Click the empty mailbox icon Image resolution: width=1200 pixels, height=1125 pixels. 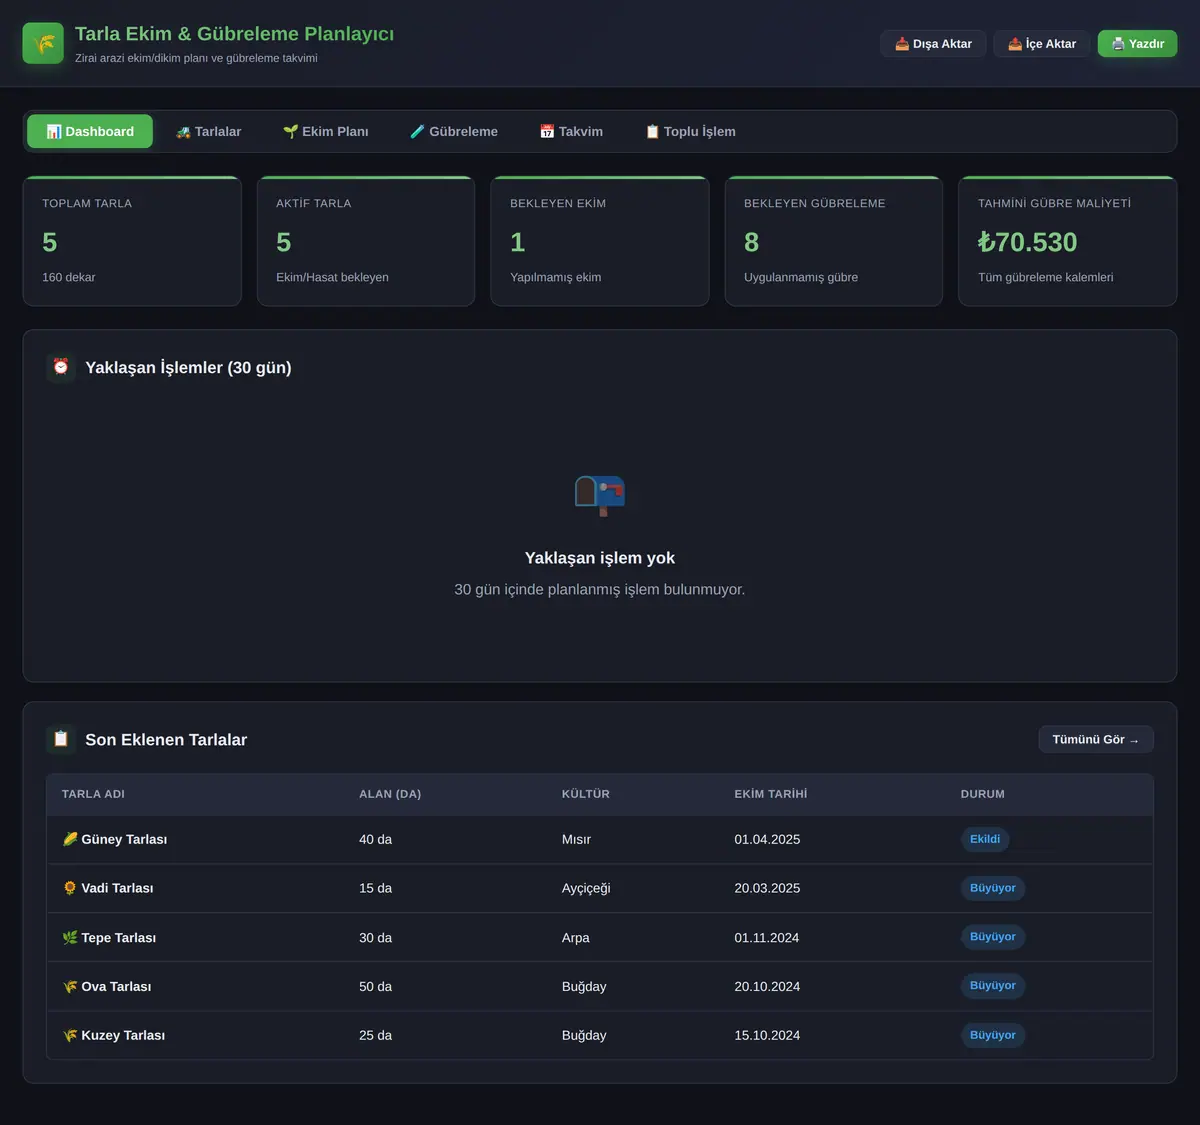coord(600,495)
